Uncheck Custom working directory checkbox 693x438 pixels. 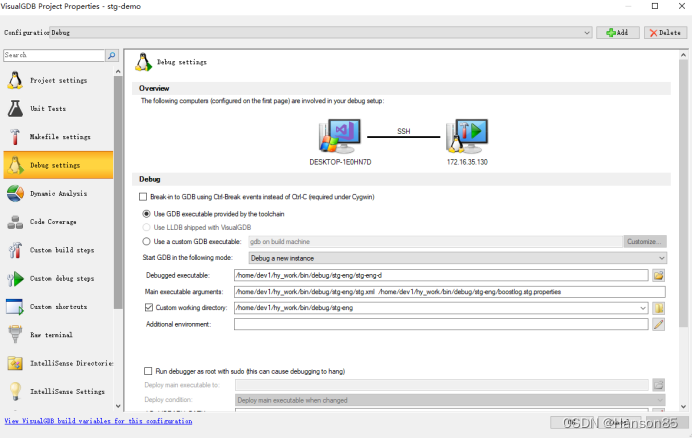coord(149,308)
